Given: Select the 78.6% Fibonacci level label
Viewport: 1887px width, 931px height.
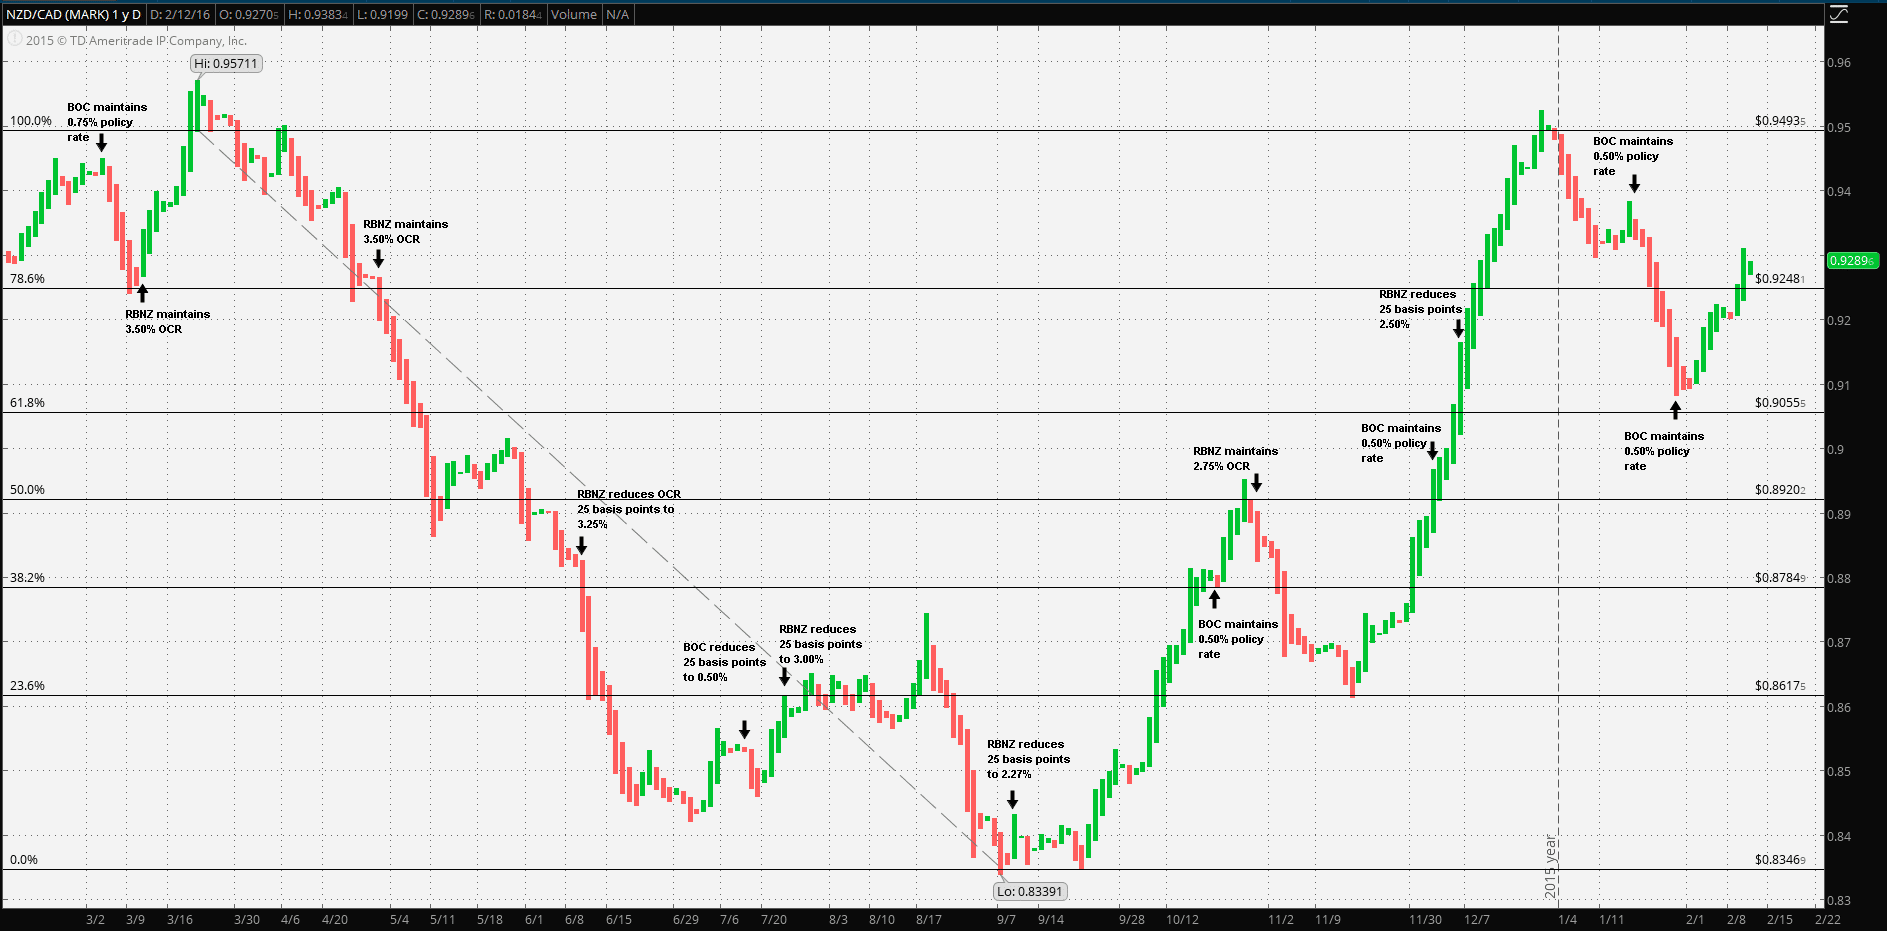Looking at the screenshot, I should pyautogui.click(x=27, y=279).
